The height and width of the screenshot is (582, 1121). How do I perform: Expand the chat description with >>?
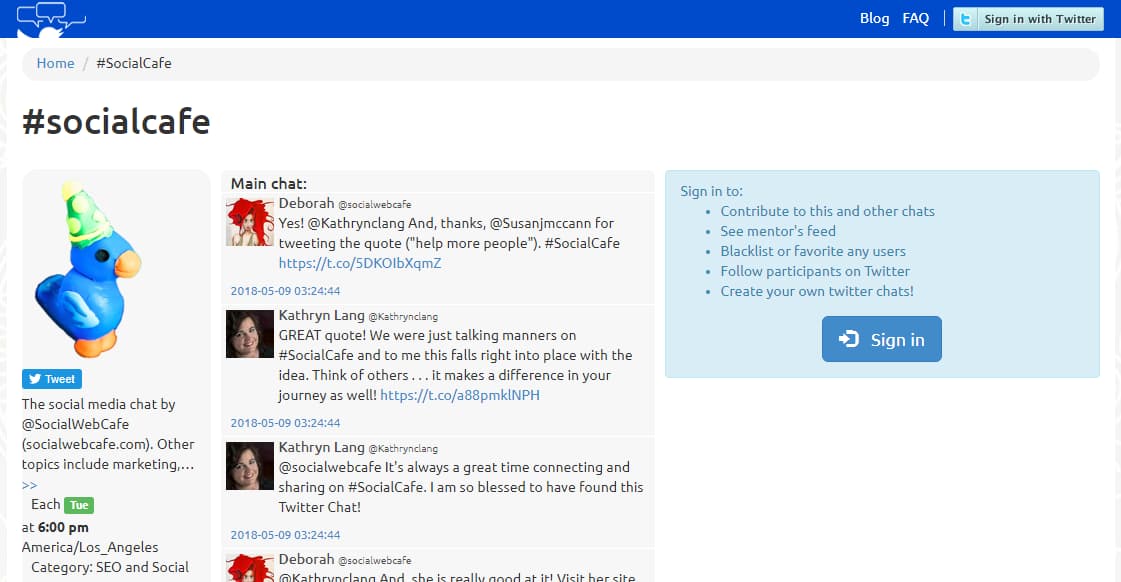point(29,484)
